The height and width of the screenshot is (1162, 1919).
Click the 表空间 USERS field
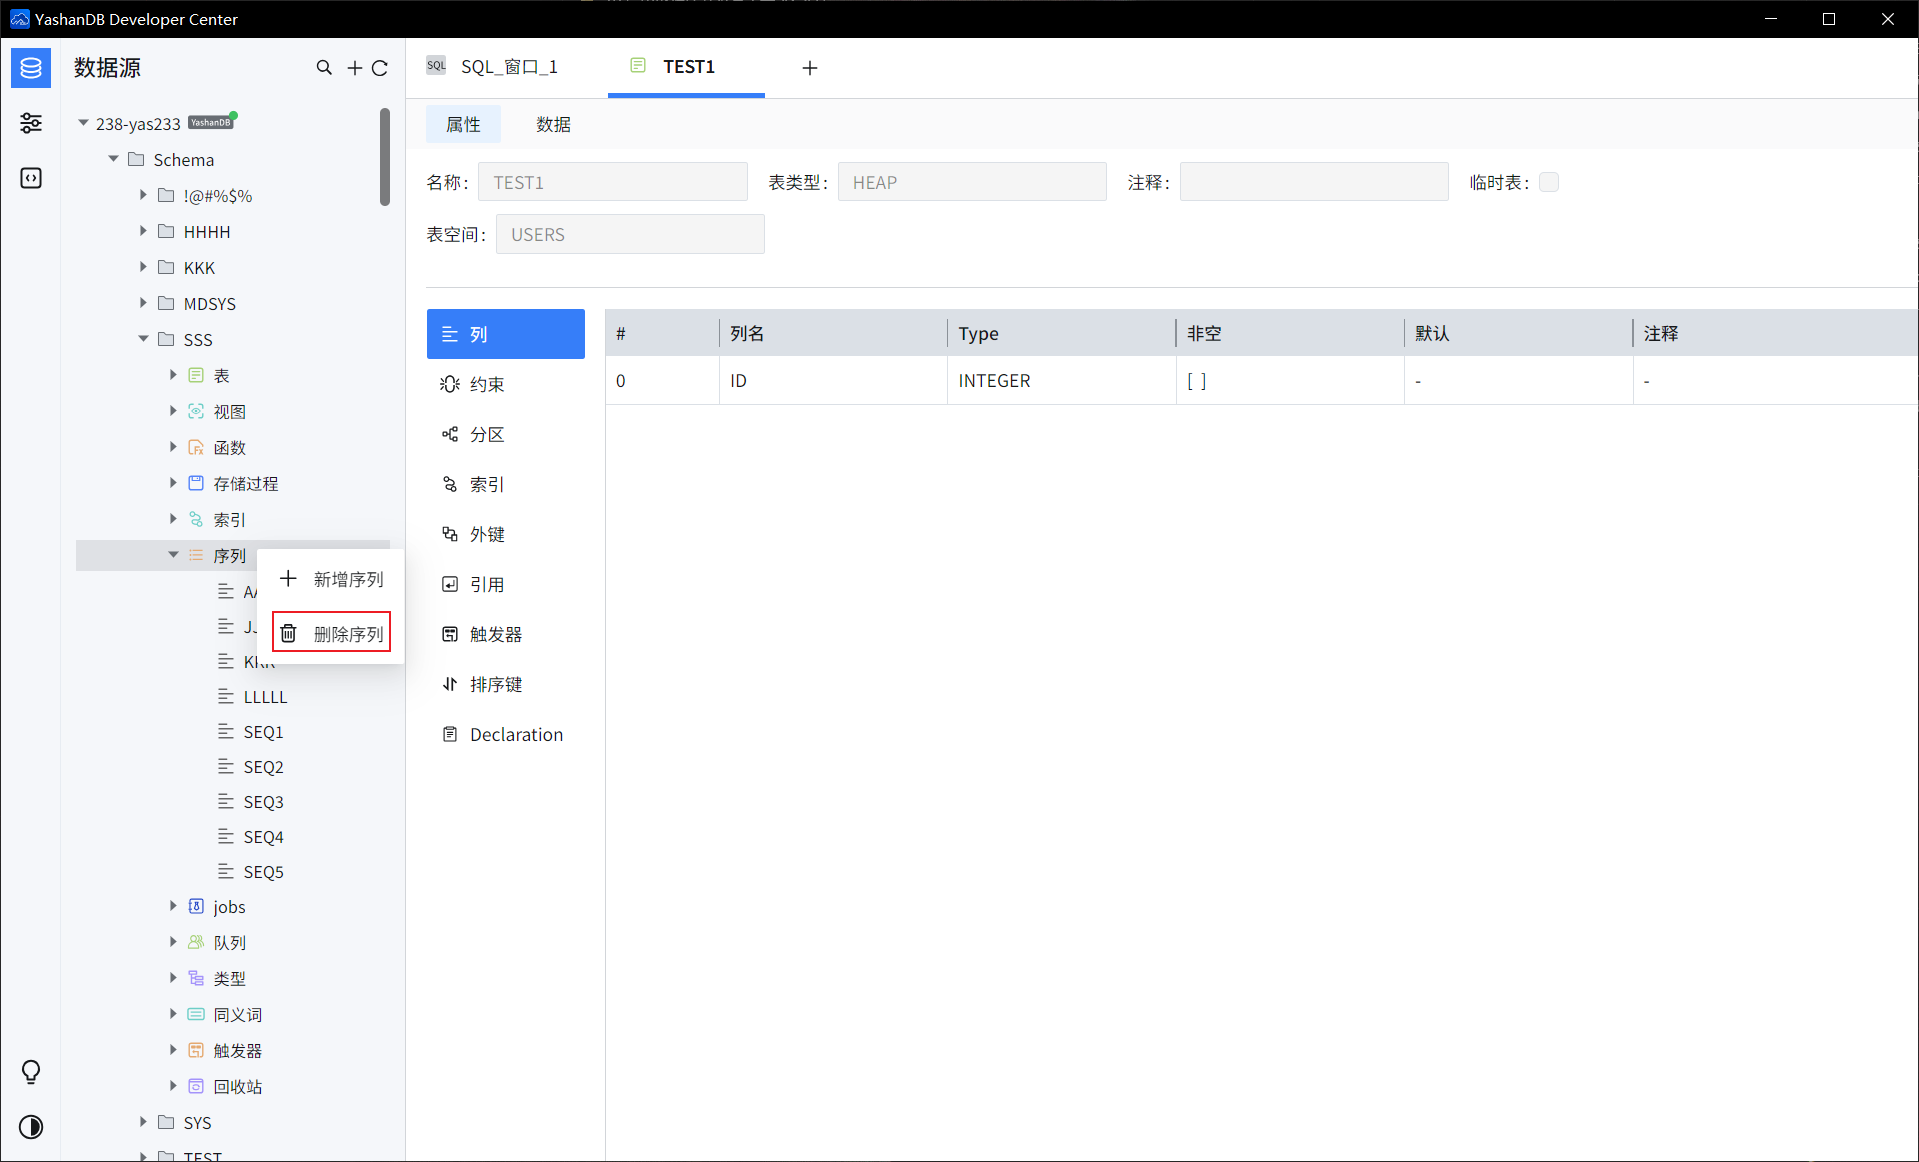click(630, 234)
